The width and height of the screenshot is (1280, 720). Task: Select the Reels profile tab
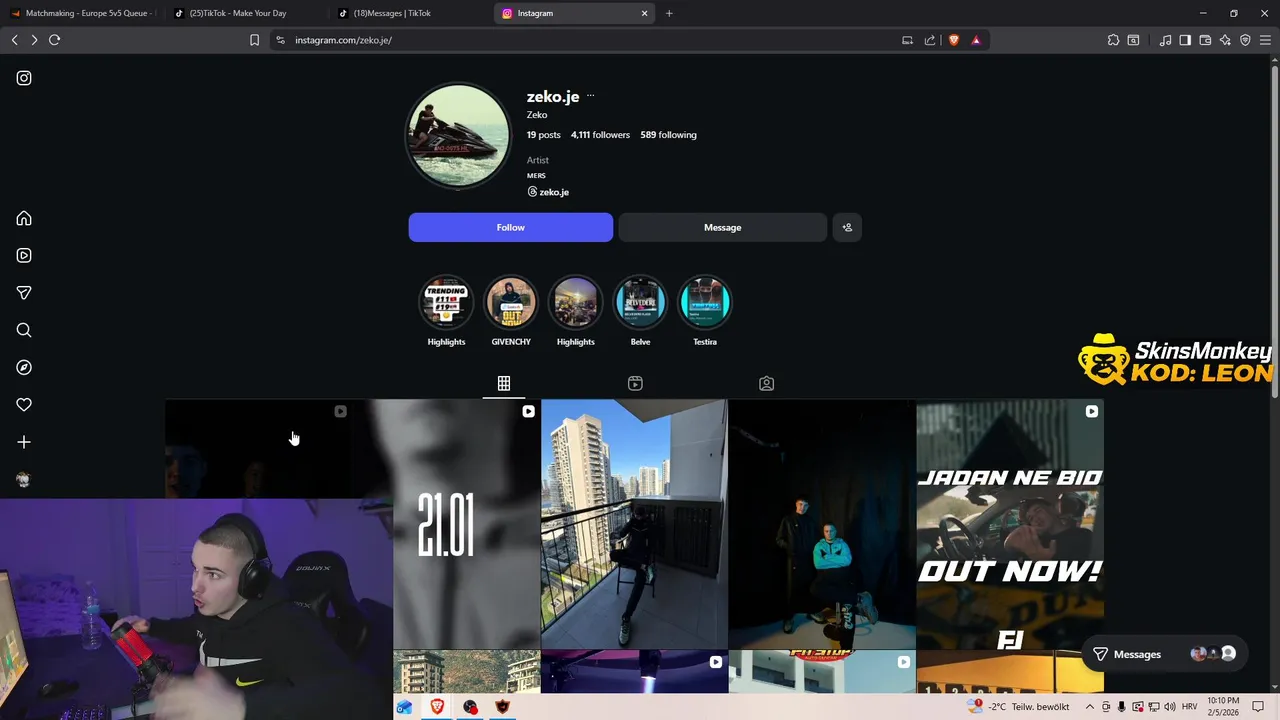coord(635,383)
